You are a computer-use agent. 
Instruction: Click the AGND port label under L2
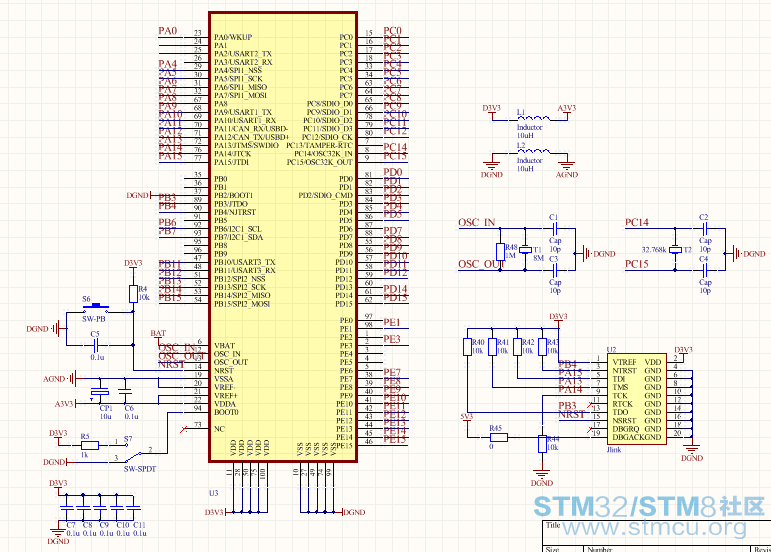(567, 174)
